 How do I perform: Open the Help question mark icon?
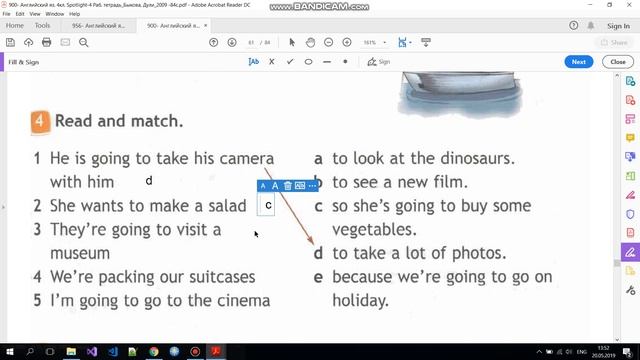(573, 25)
